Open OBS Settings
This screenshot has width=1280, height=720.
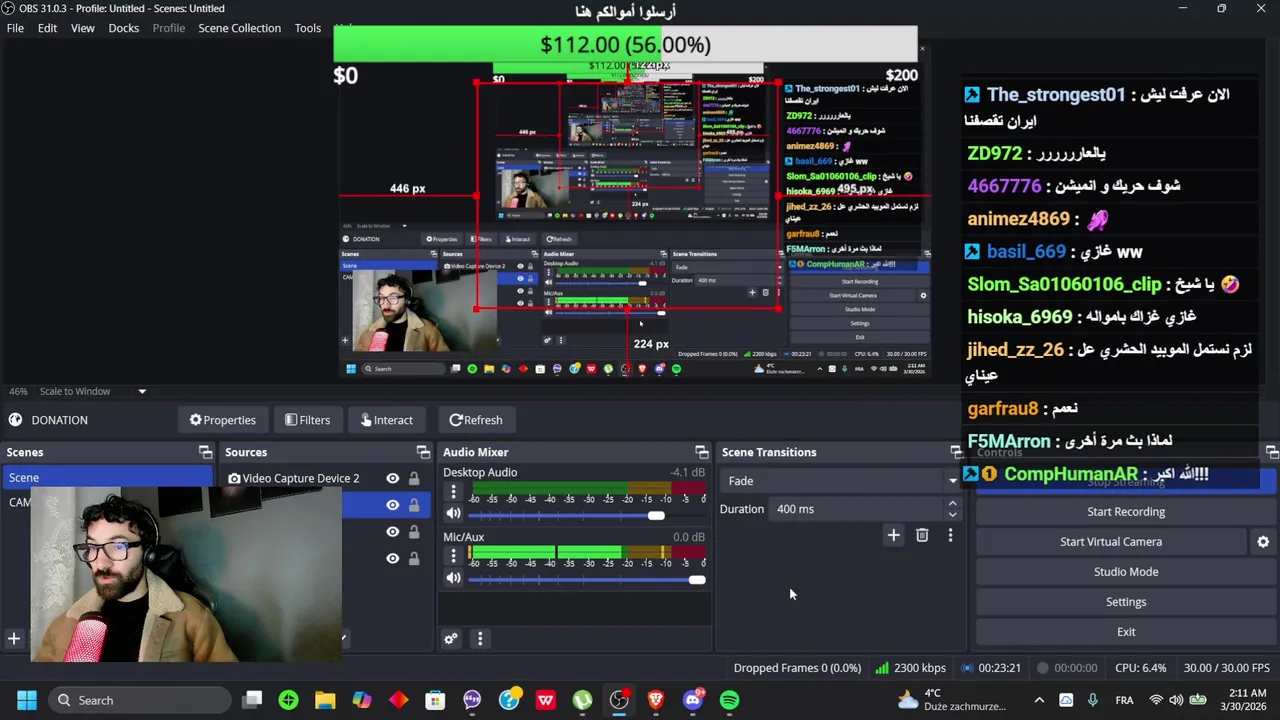coord(1126,601)
